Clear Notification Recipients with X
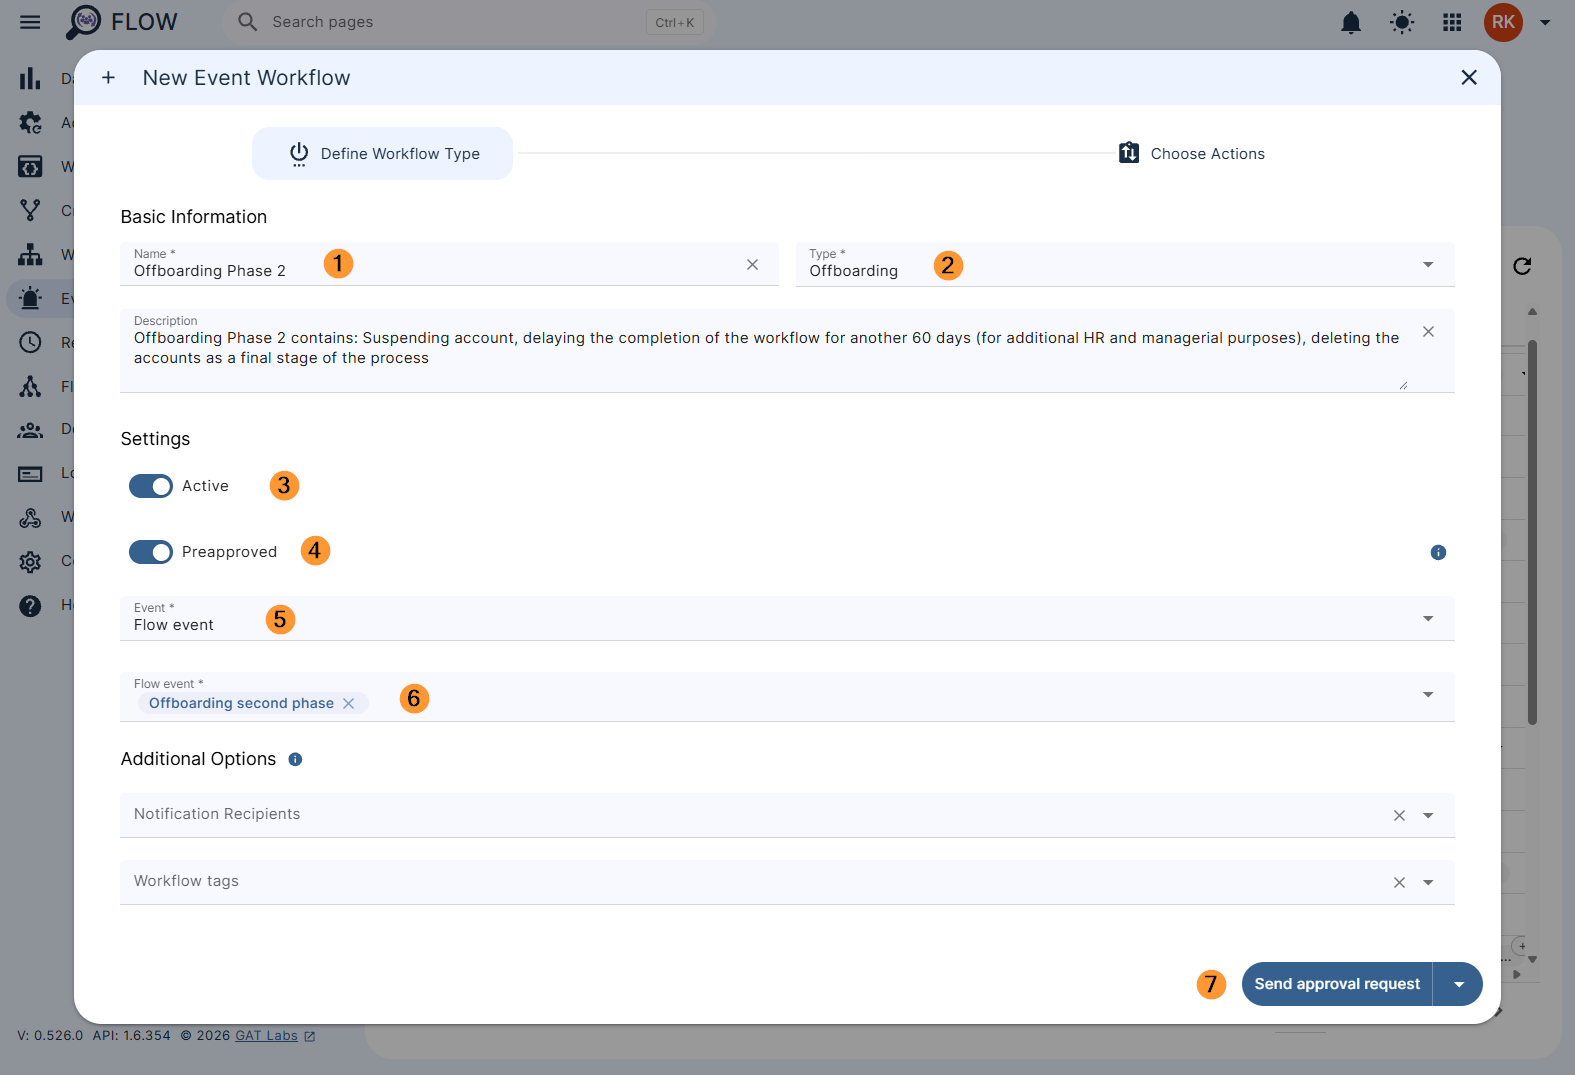This screenshot has height=1075, width=1575. (1399, 815)
